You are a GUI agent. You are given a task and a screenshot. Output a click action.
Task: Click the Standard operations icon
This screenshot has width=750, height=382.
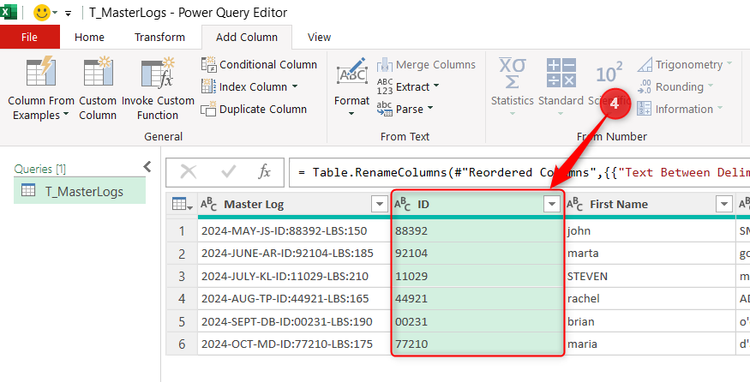point(561,73)
